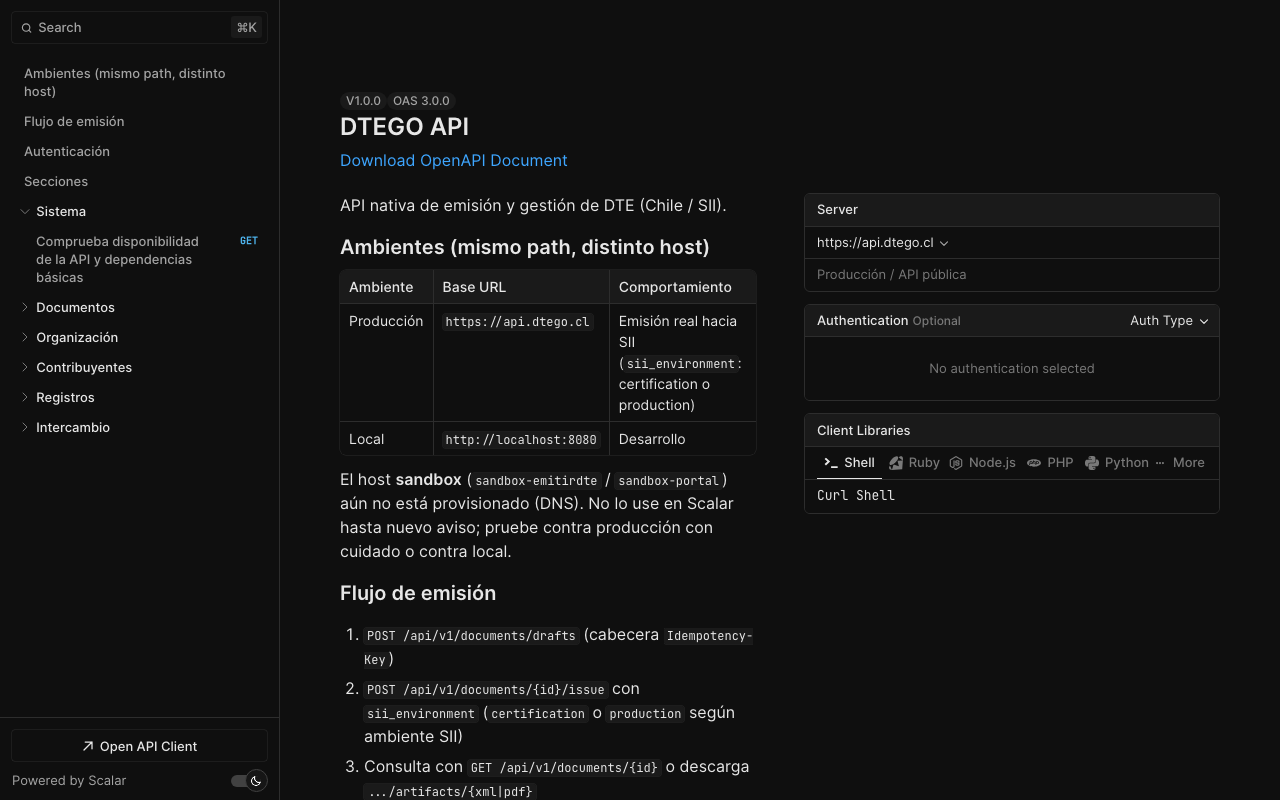Click the Curl Shell text

tap(856, 496)
